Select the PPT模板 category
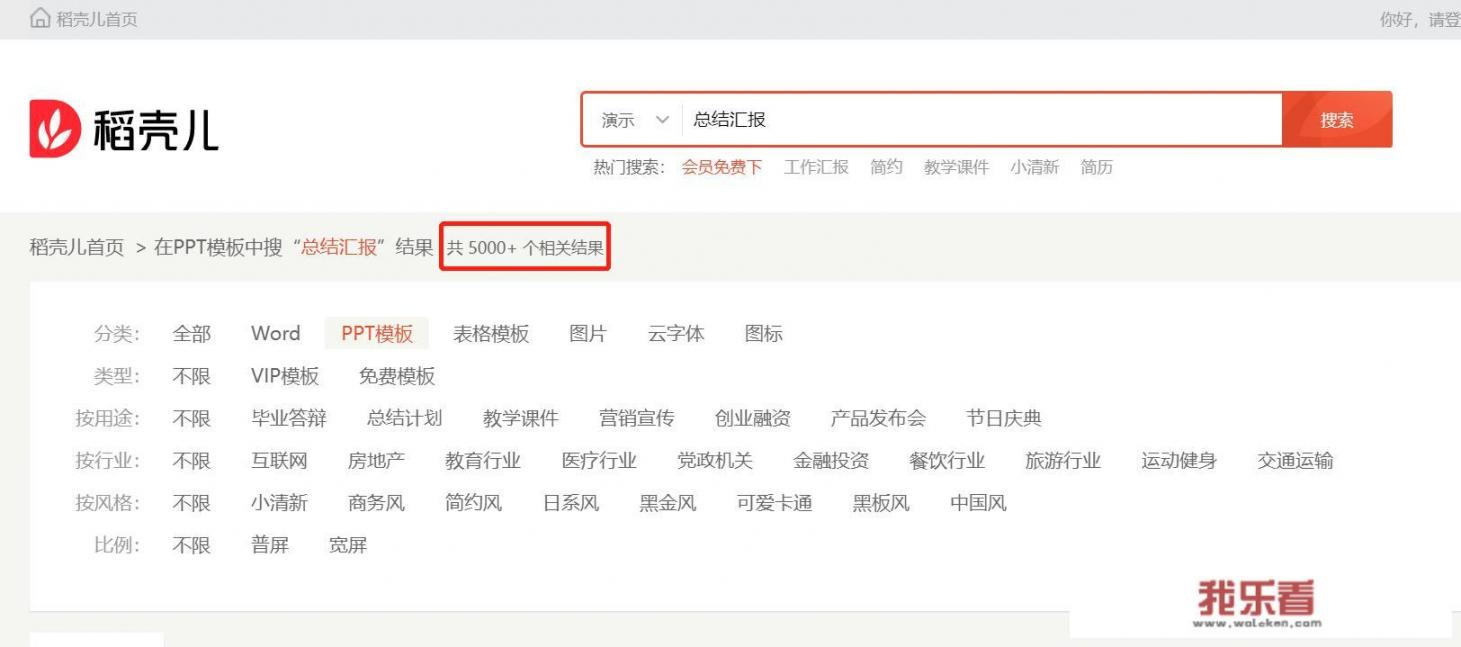The image size is (1461, 647). point(377,334)
